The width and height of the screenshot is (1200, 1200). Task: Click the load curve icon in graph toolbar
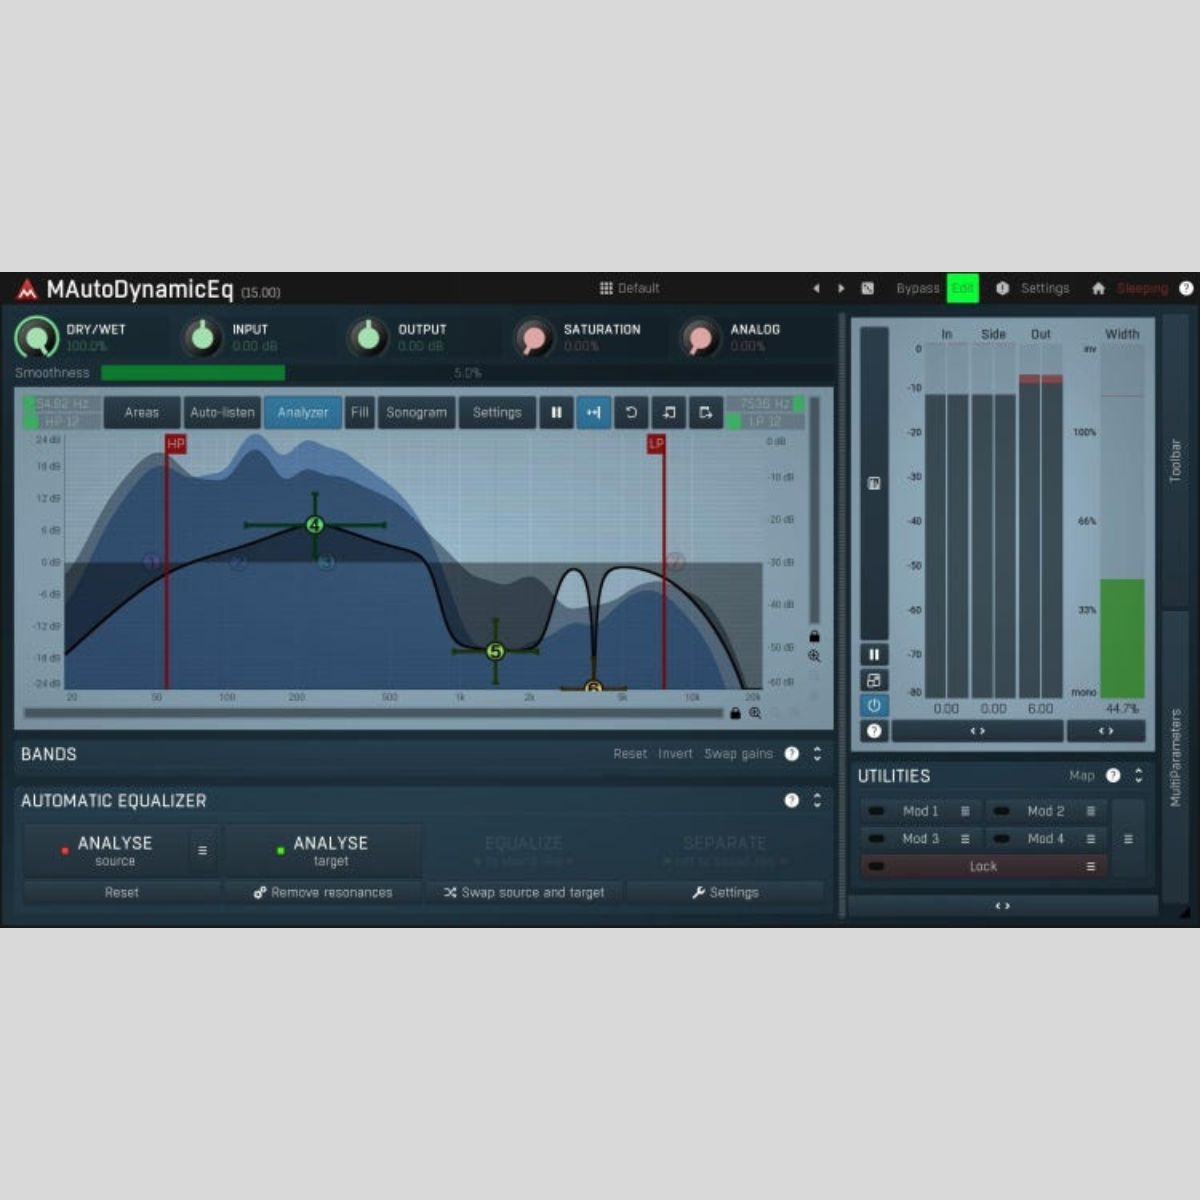click(x=669, y=412)
